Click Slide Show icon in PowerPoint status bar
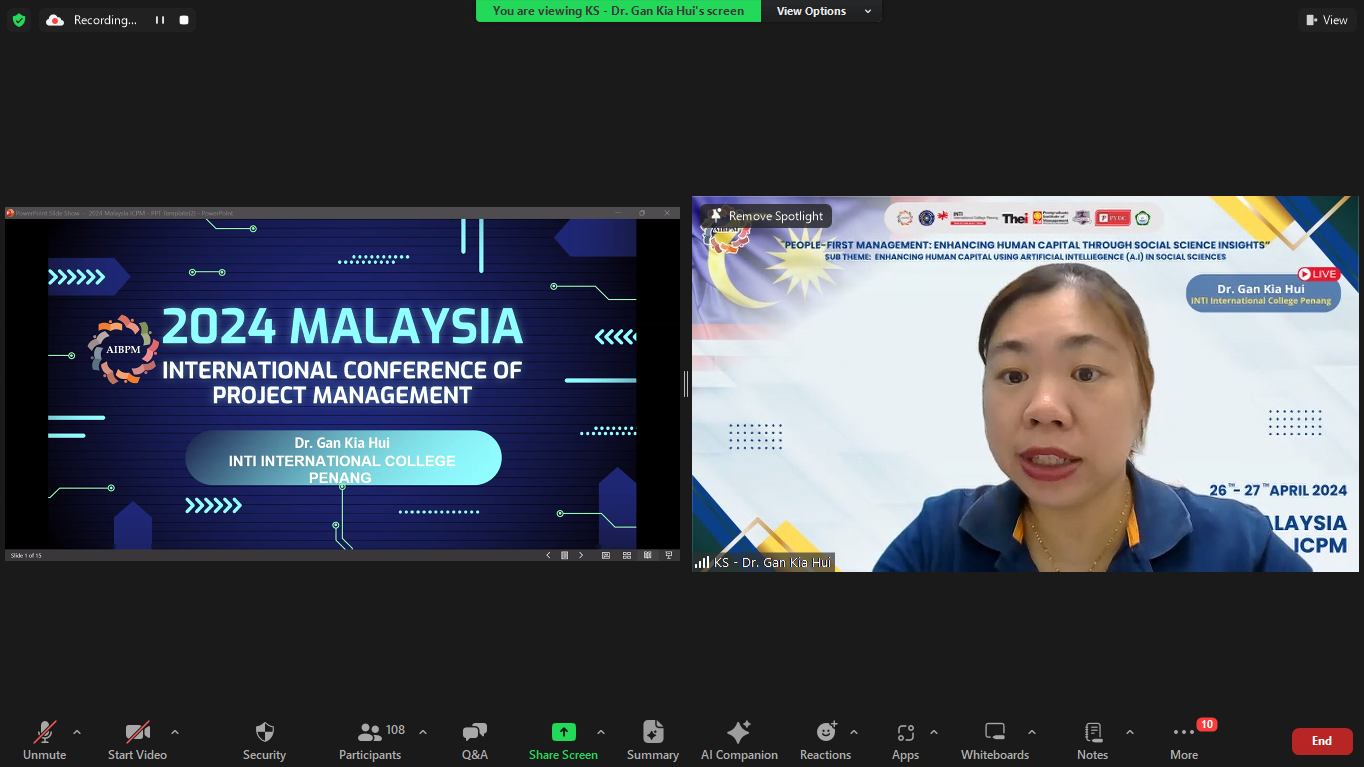The width and height of the screenshot is (1364, 767). coord(669,555)
